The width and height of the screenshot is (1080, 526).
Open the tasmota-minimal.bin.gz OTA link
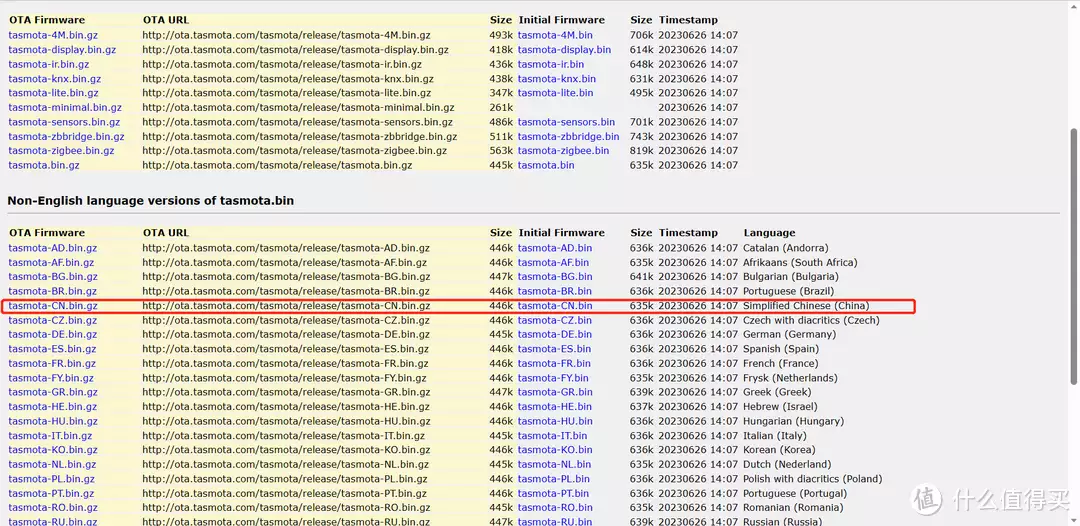tap(65, 107)
